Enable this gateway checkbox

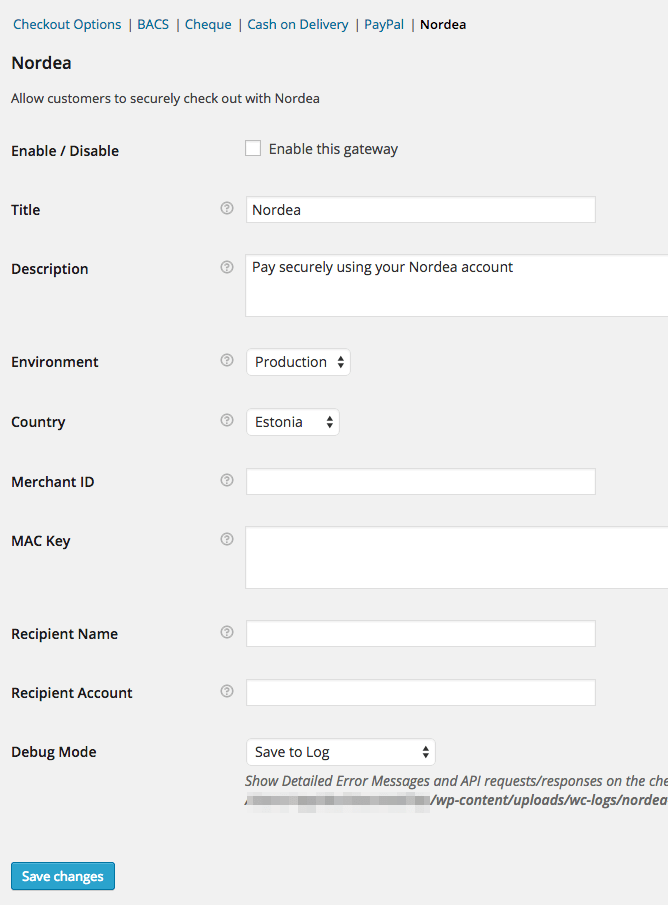[253, 147]
